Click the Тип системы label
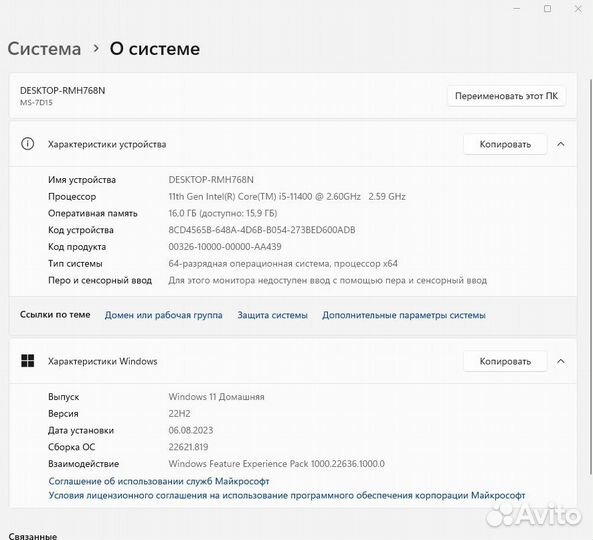 click(75, 264)
